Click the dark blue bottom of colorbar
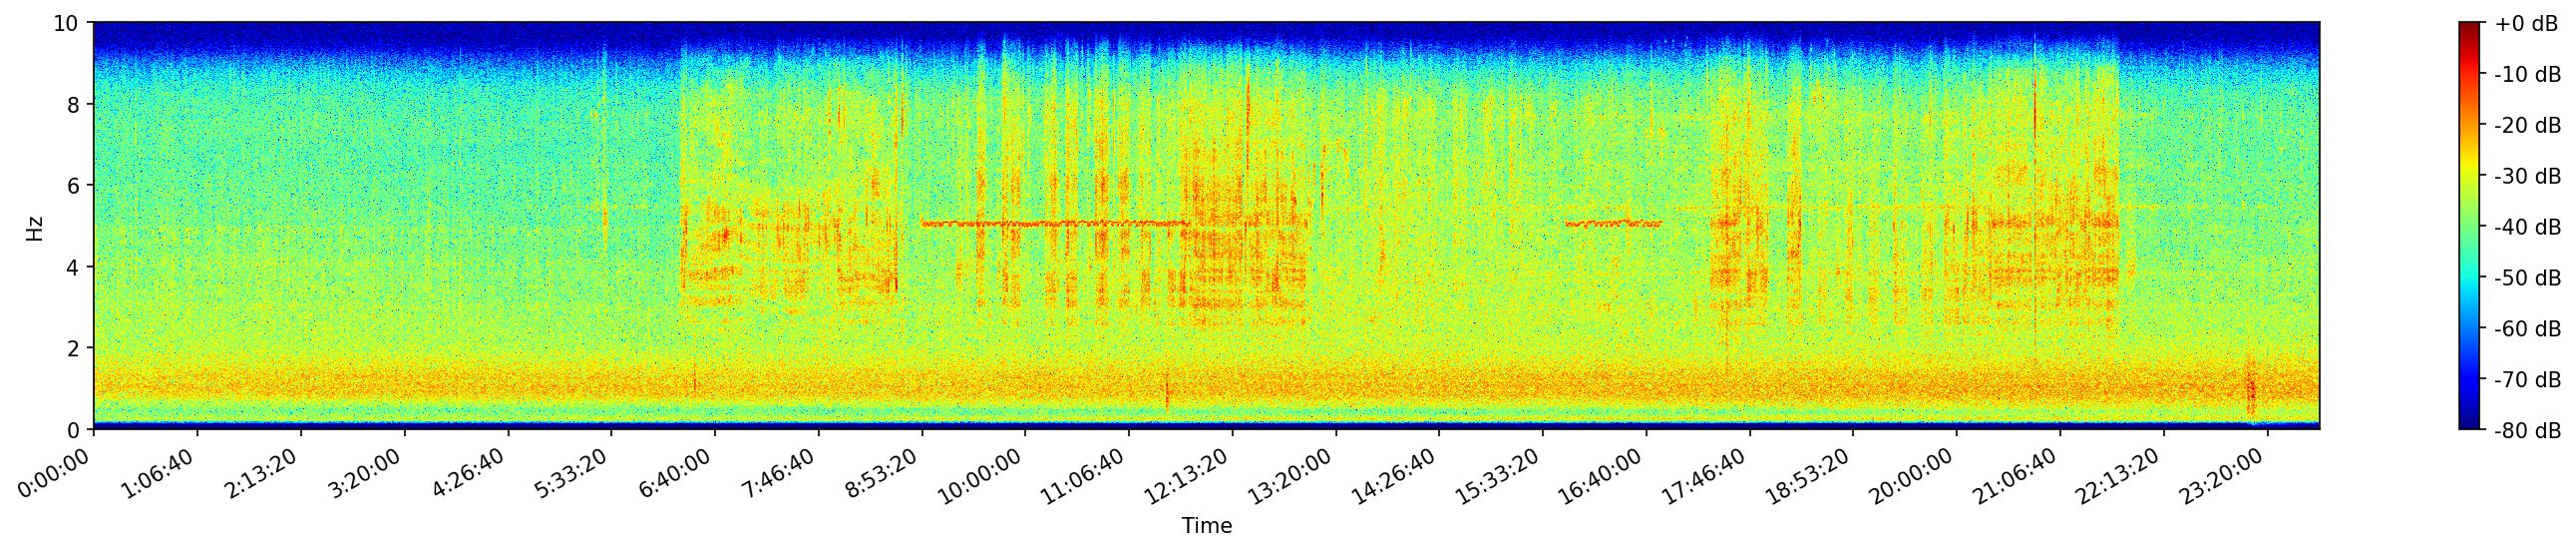This screenshot has width=2576, height=551. [2469, 424]
